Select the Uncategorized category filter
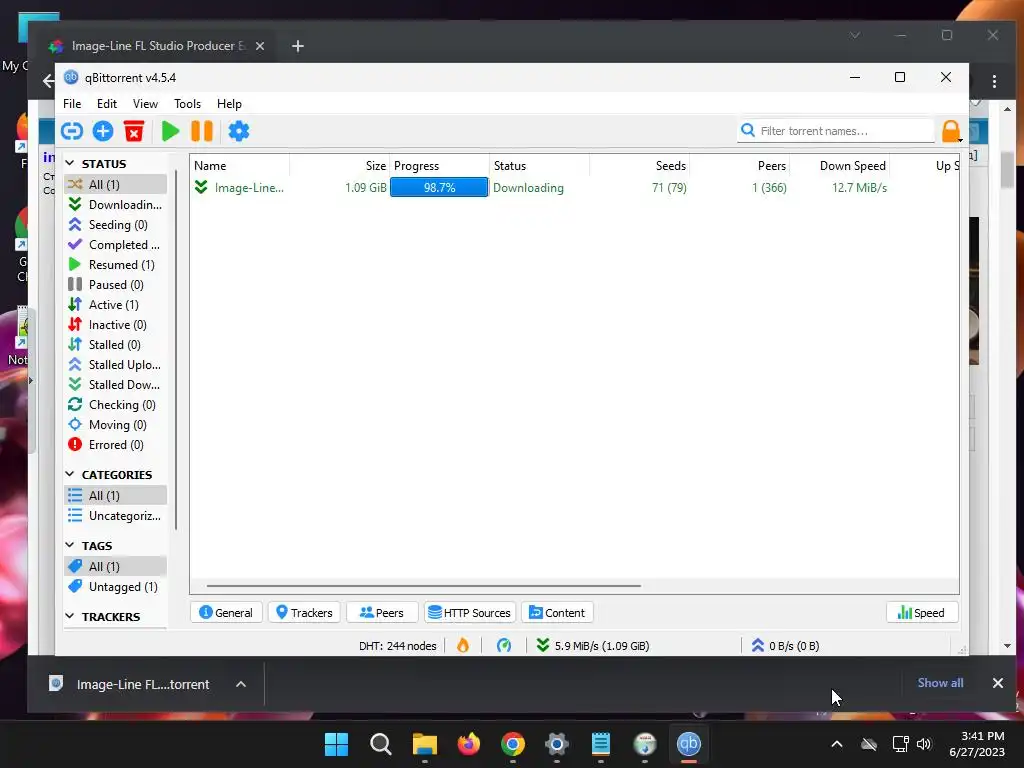The height and width of the screenshot is (768, 1024). (x=116, y=516)
